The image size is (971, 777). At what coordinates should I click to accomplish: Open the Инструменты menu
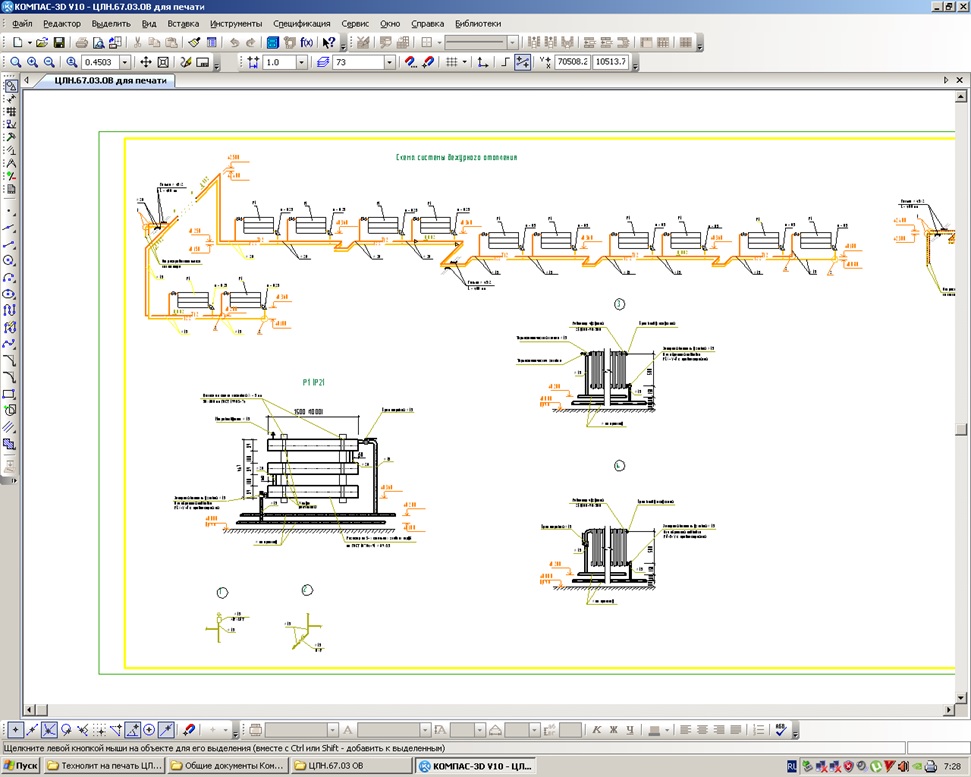tap(236, 24)
